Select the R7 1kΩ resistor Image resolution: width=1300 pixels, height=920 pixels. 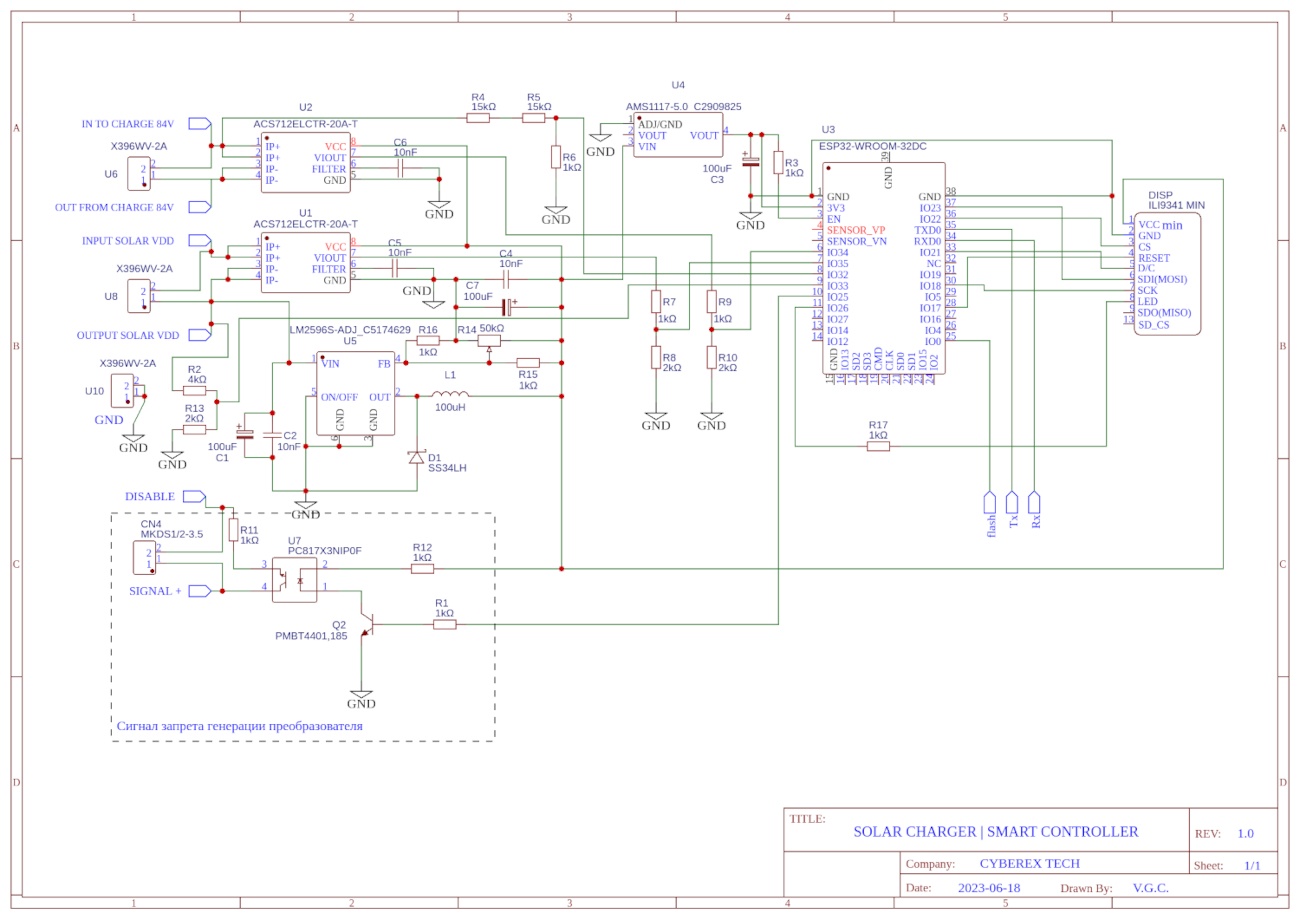point(656,301)
